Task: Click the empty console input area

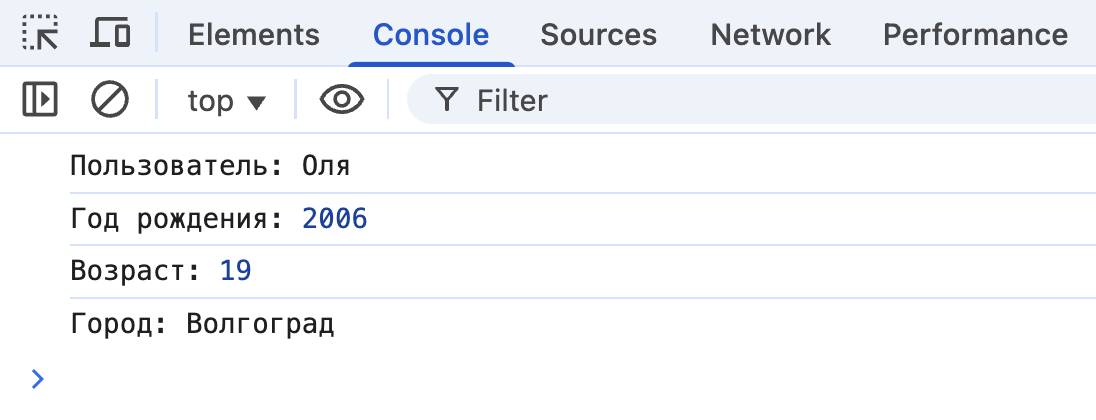Action: [x=560, y=378]
